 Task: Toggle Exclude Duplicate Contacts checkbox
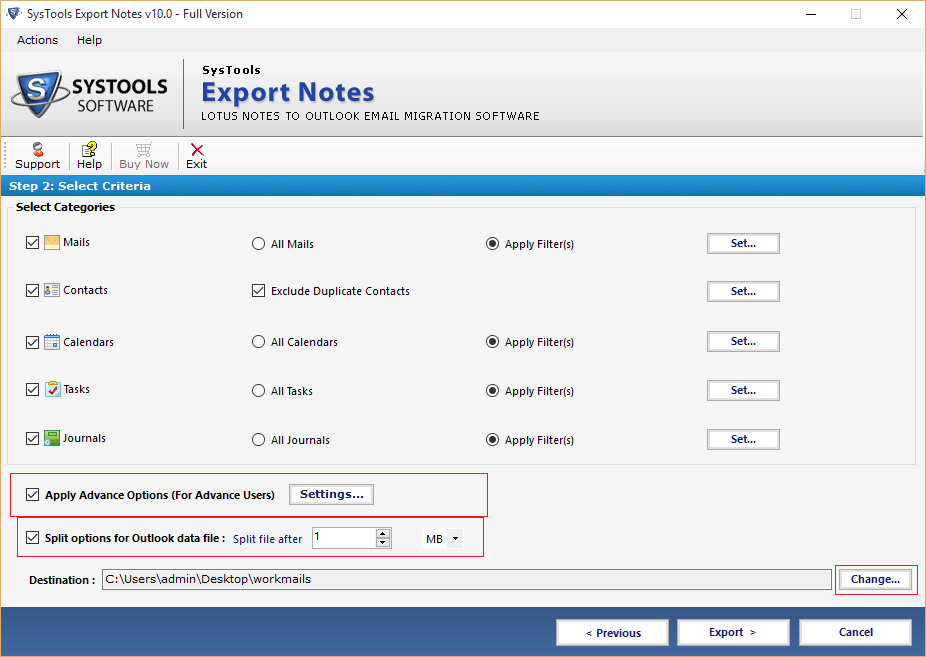coord(258,290)
